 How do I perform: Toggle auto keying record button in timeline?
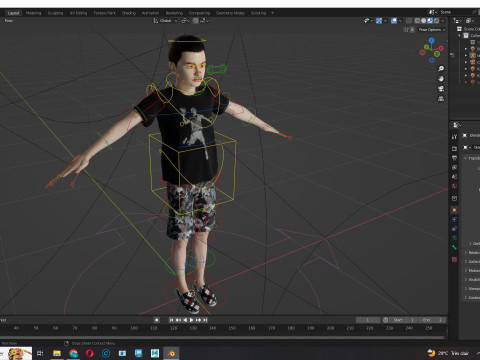[x=157, y=320]
